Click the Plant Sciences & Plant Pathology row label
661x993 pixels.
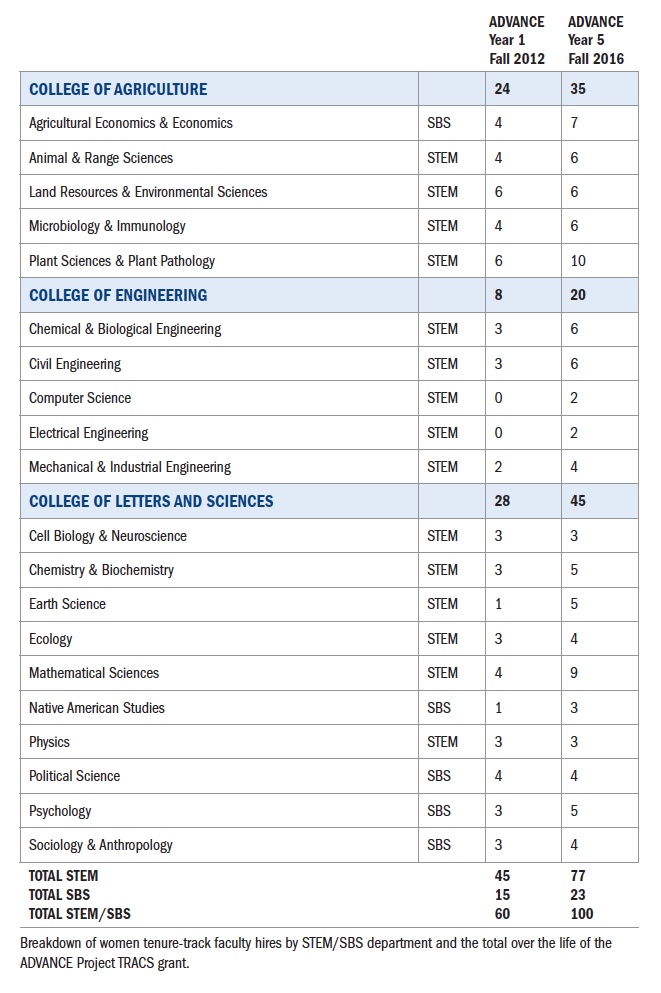click(122, 261)
